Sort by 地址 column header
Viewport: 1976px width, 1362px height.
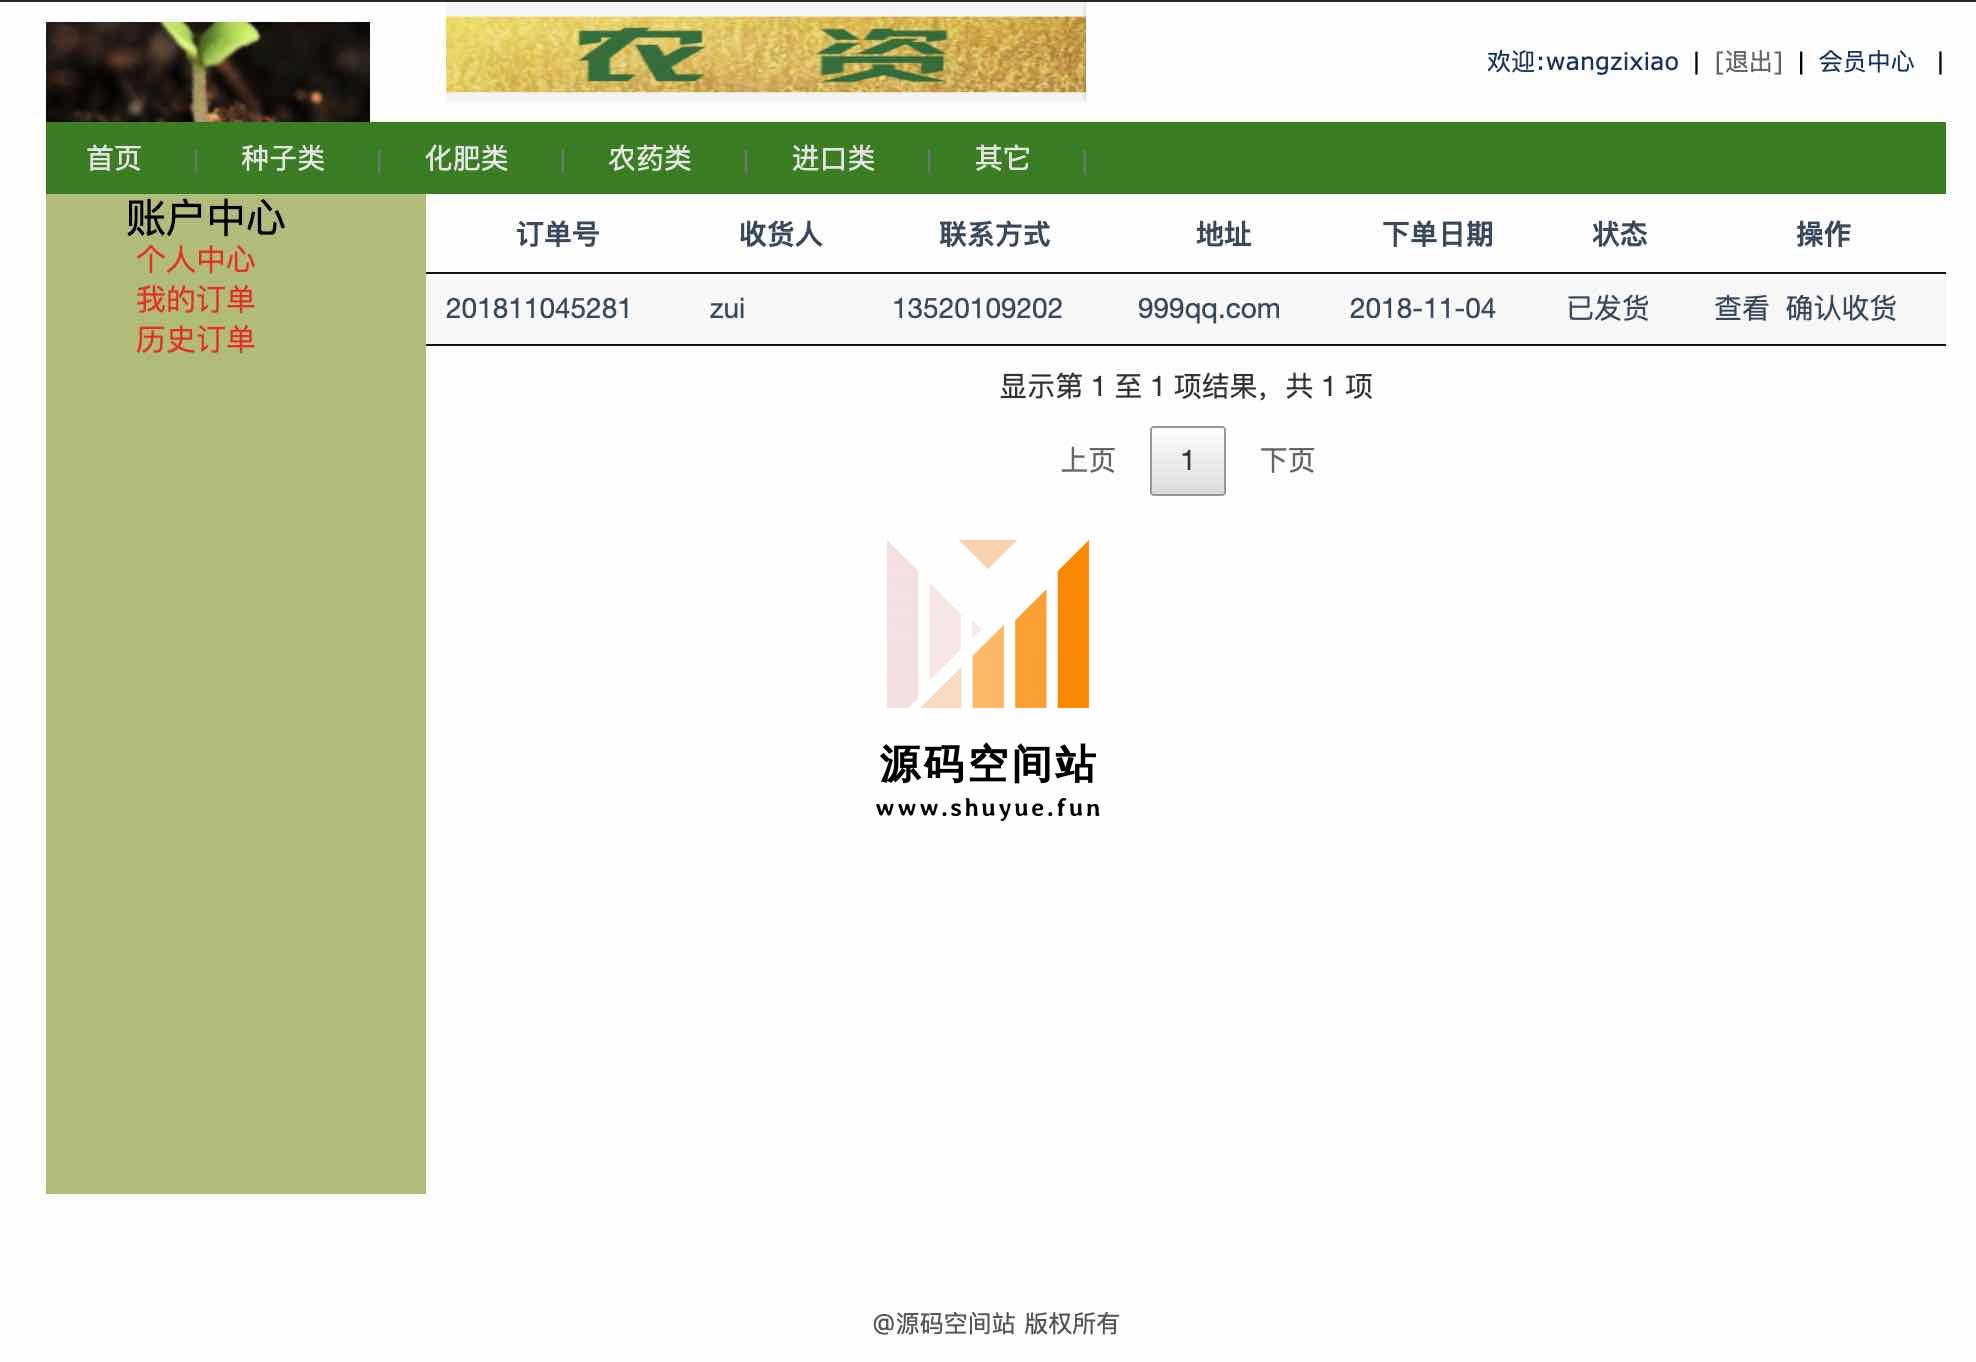(1224, 234)
